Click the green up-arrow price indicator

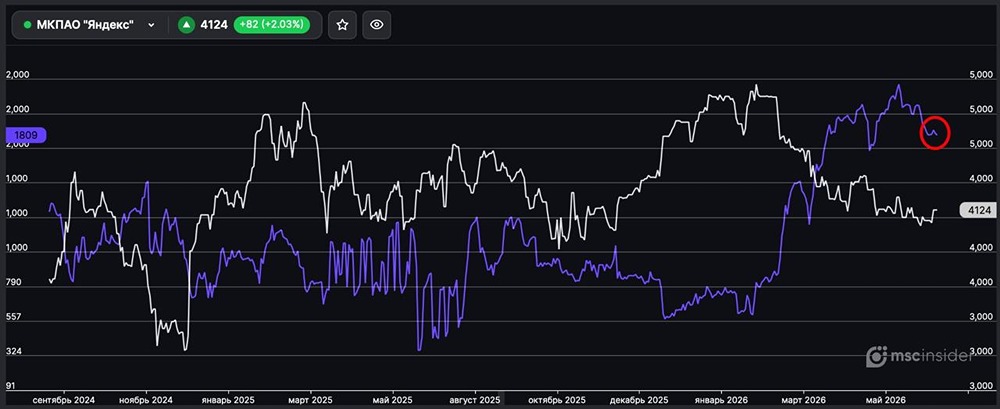[x=186, y=25]
